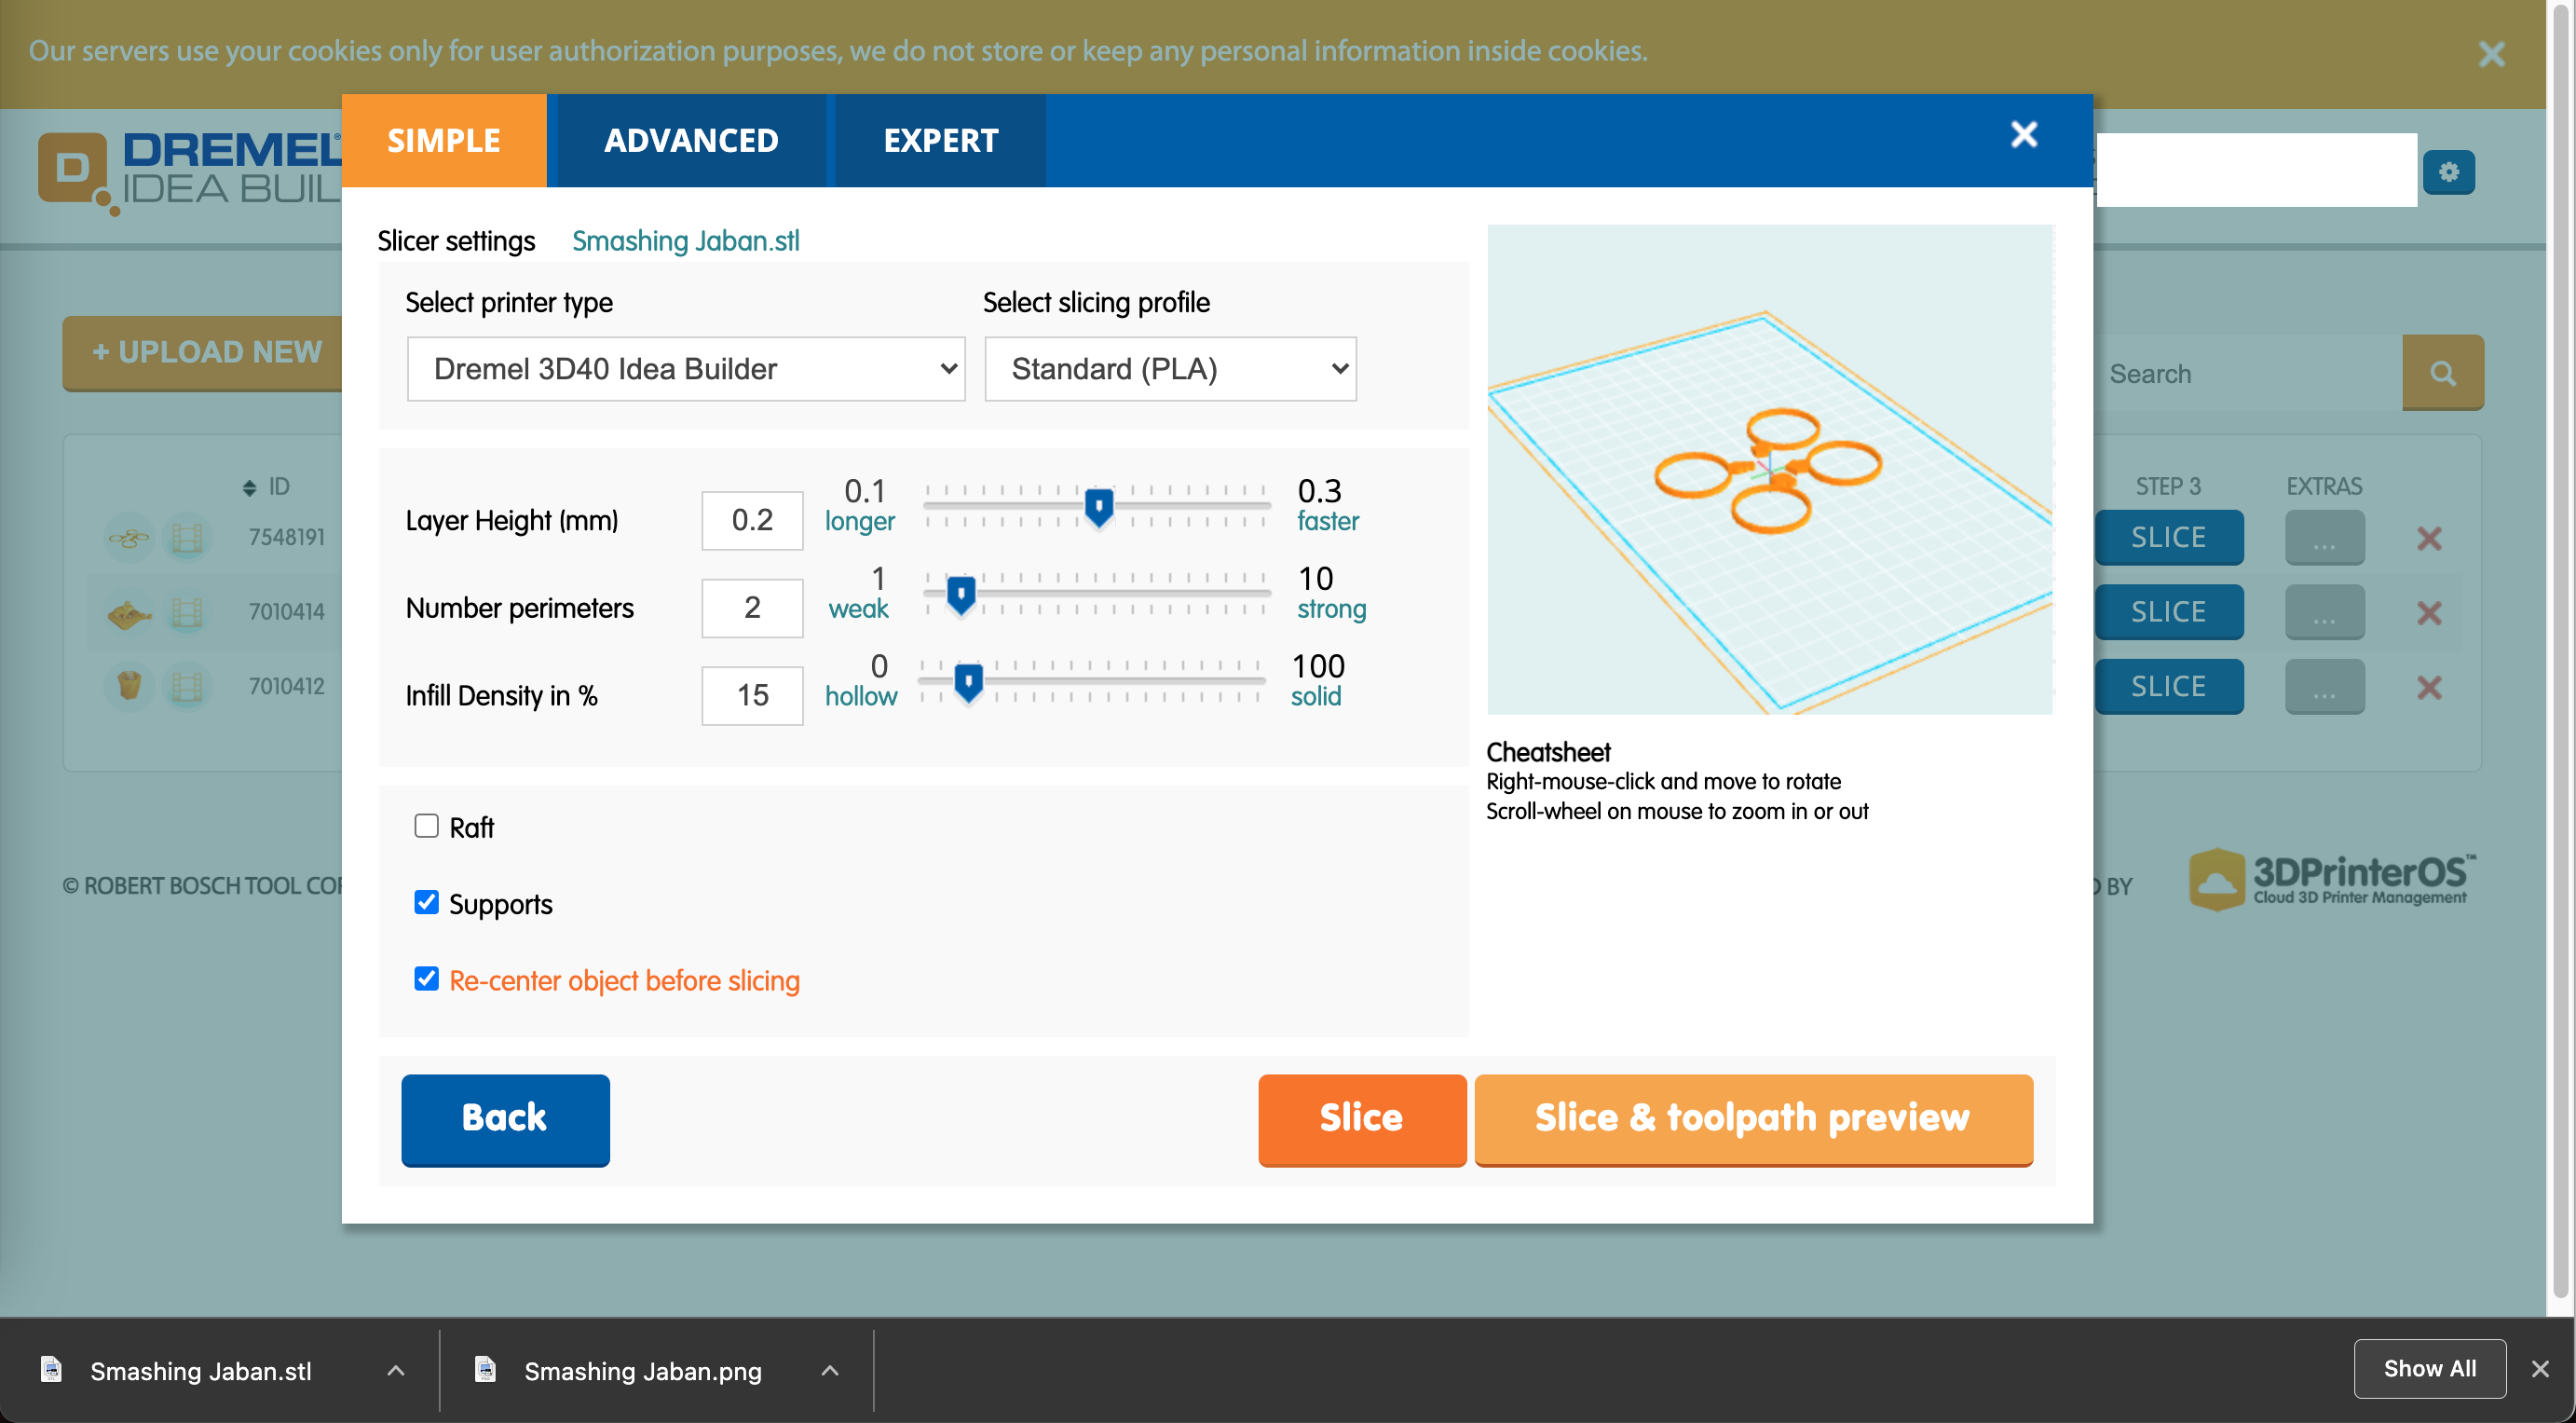The width and height of the screenshot is (2576, 1423).
Task: Toggle Re-center object before slicing
Action: tap(426, 979)
